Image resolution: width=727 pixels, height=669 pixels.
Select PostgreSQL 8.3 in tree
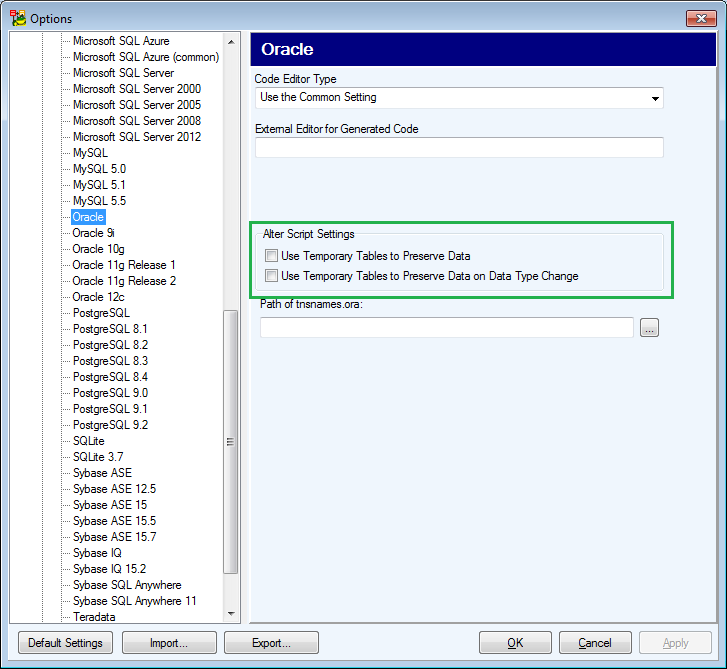(x=110, y=361)
